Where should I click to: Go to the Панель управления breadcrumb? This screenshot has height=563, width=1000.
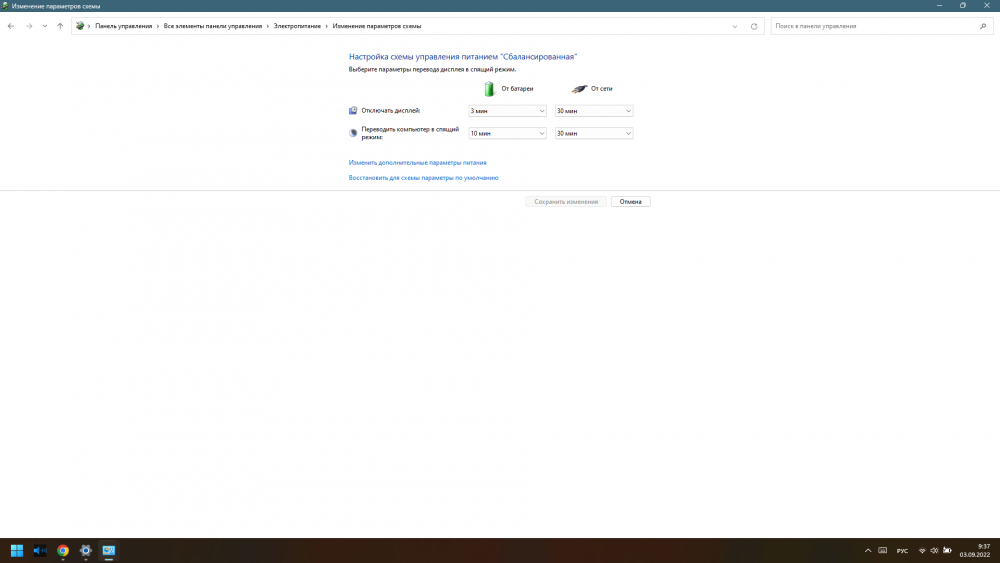pyautogui.click(x=125, y=26)
